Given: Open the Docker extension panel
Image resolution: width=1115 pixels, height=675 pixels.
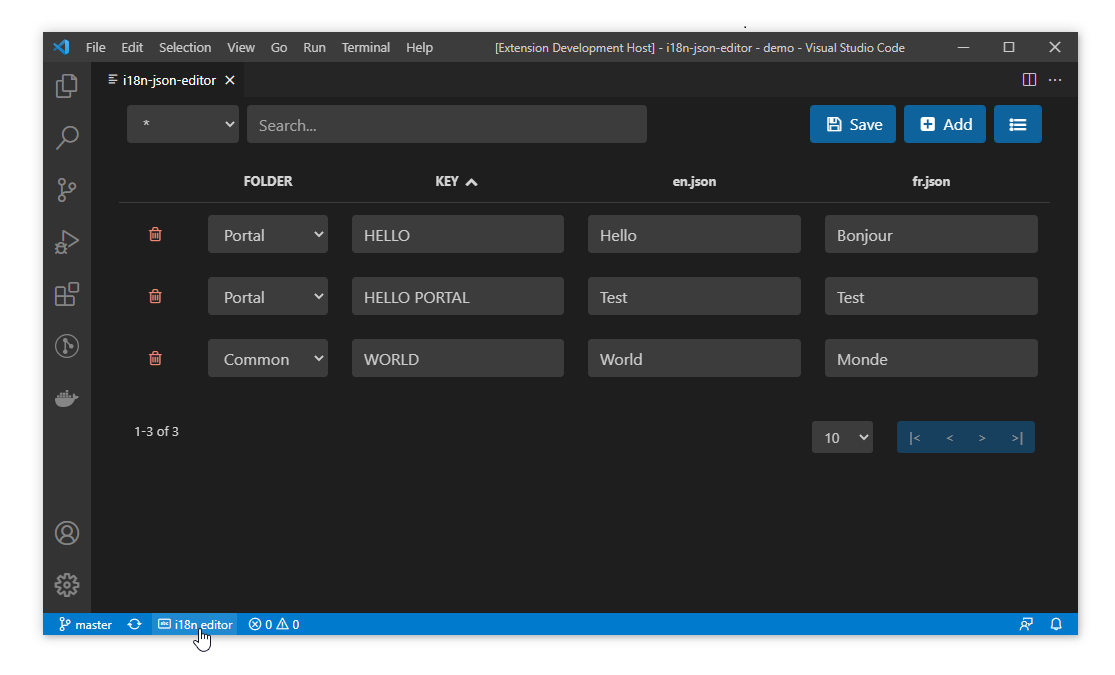Looking at the screenshot, I should point(66,398).
